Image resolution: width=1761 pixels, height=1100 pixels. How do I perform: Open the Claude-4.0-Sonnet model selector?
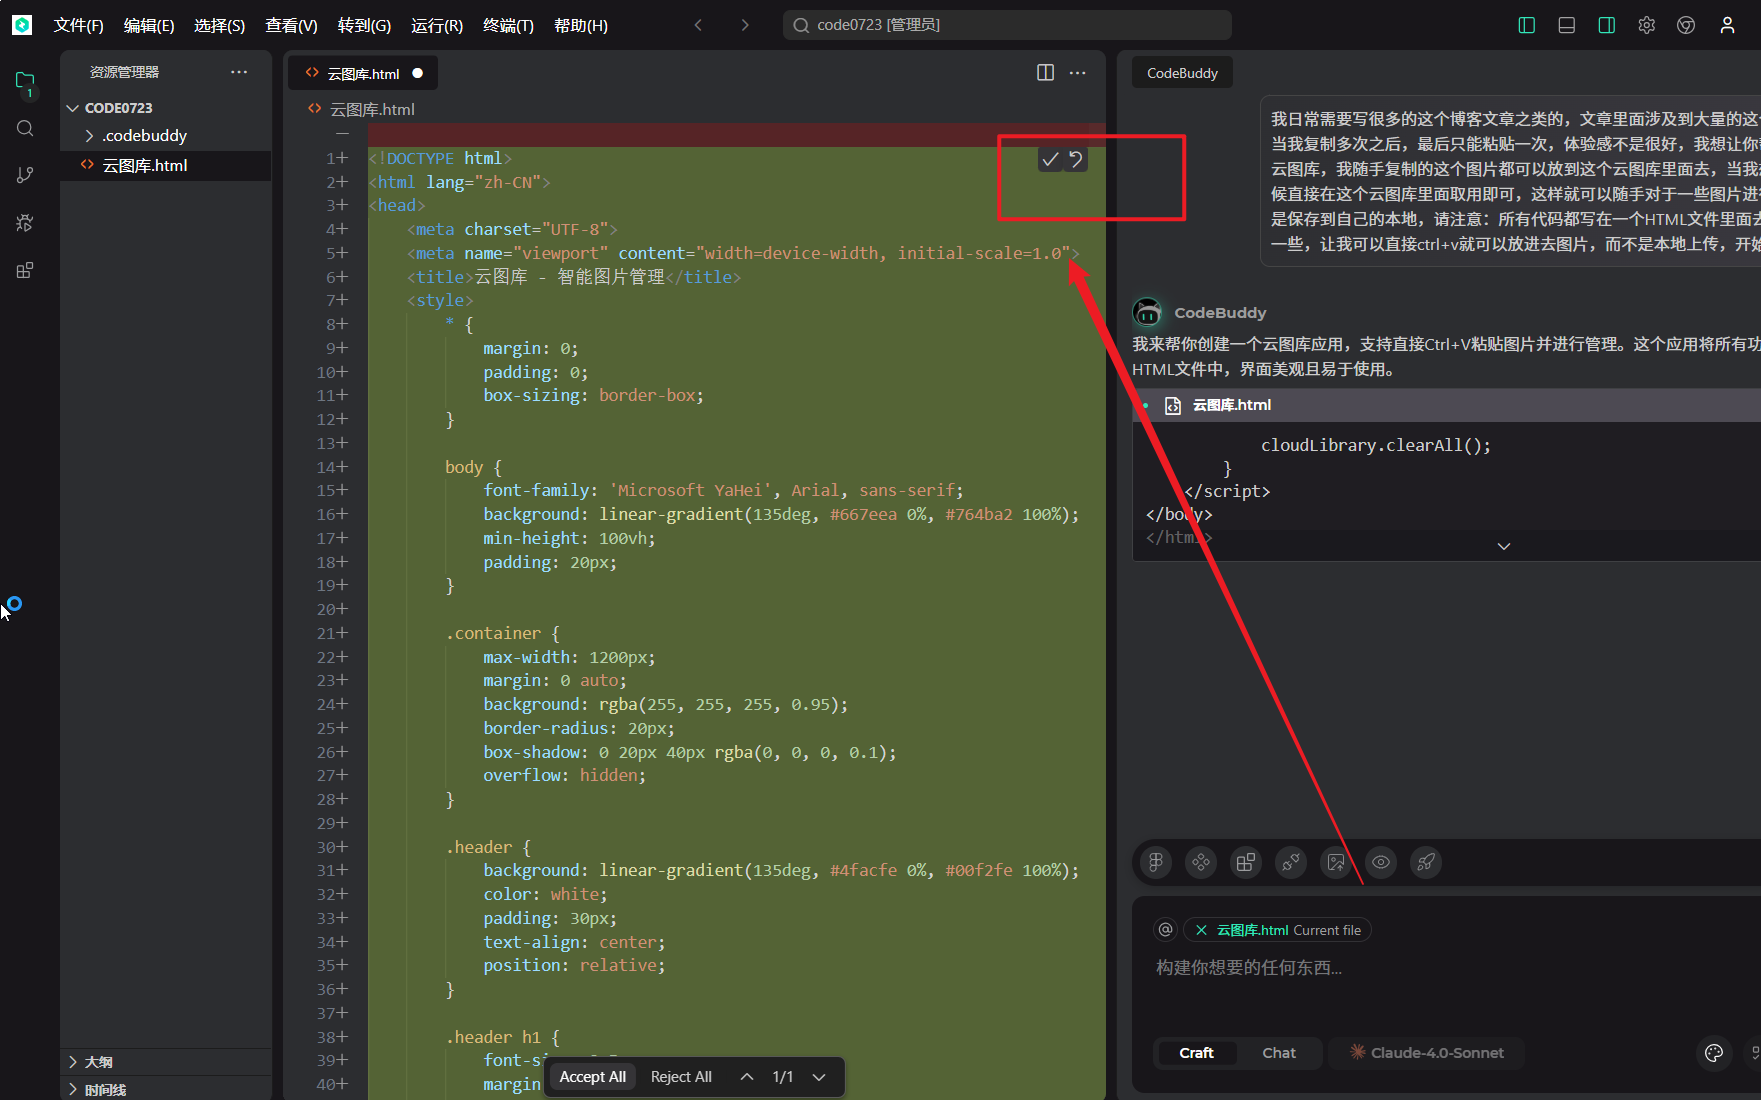[x=1427, y=1052]
